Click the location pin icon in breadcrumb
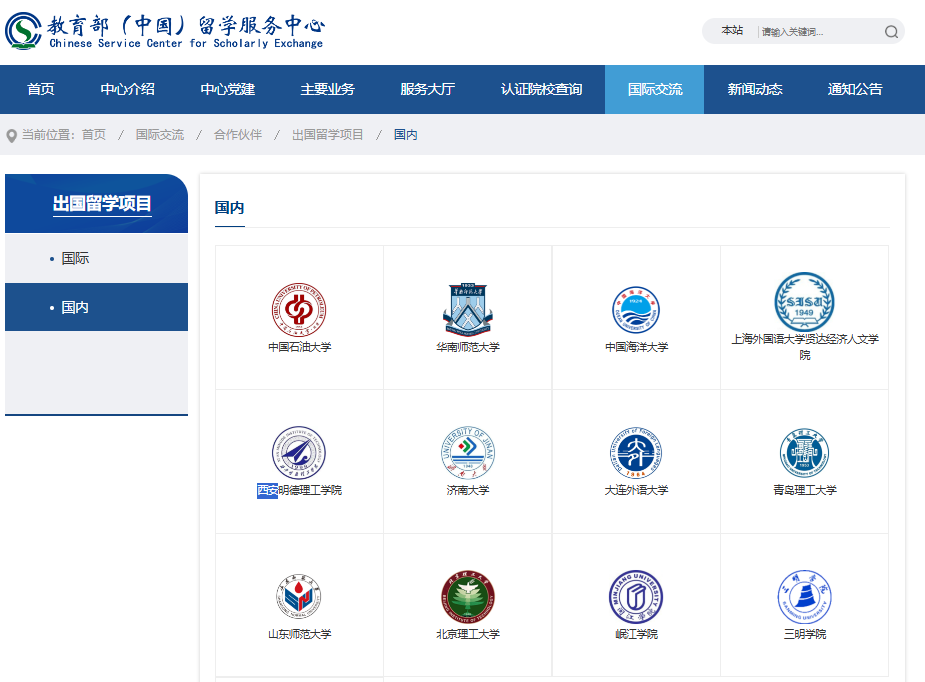 click(x=11, y=136)
